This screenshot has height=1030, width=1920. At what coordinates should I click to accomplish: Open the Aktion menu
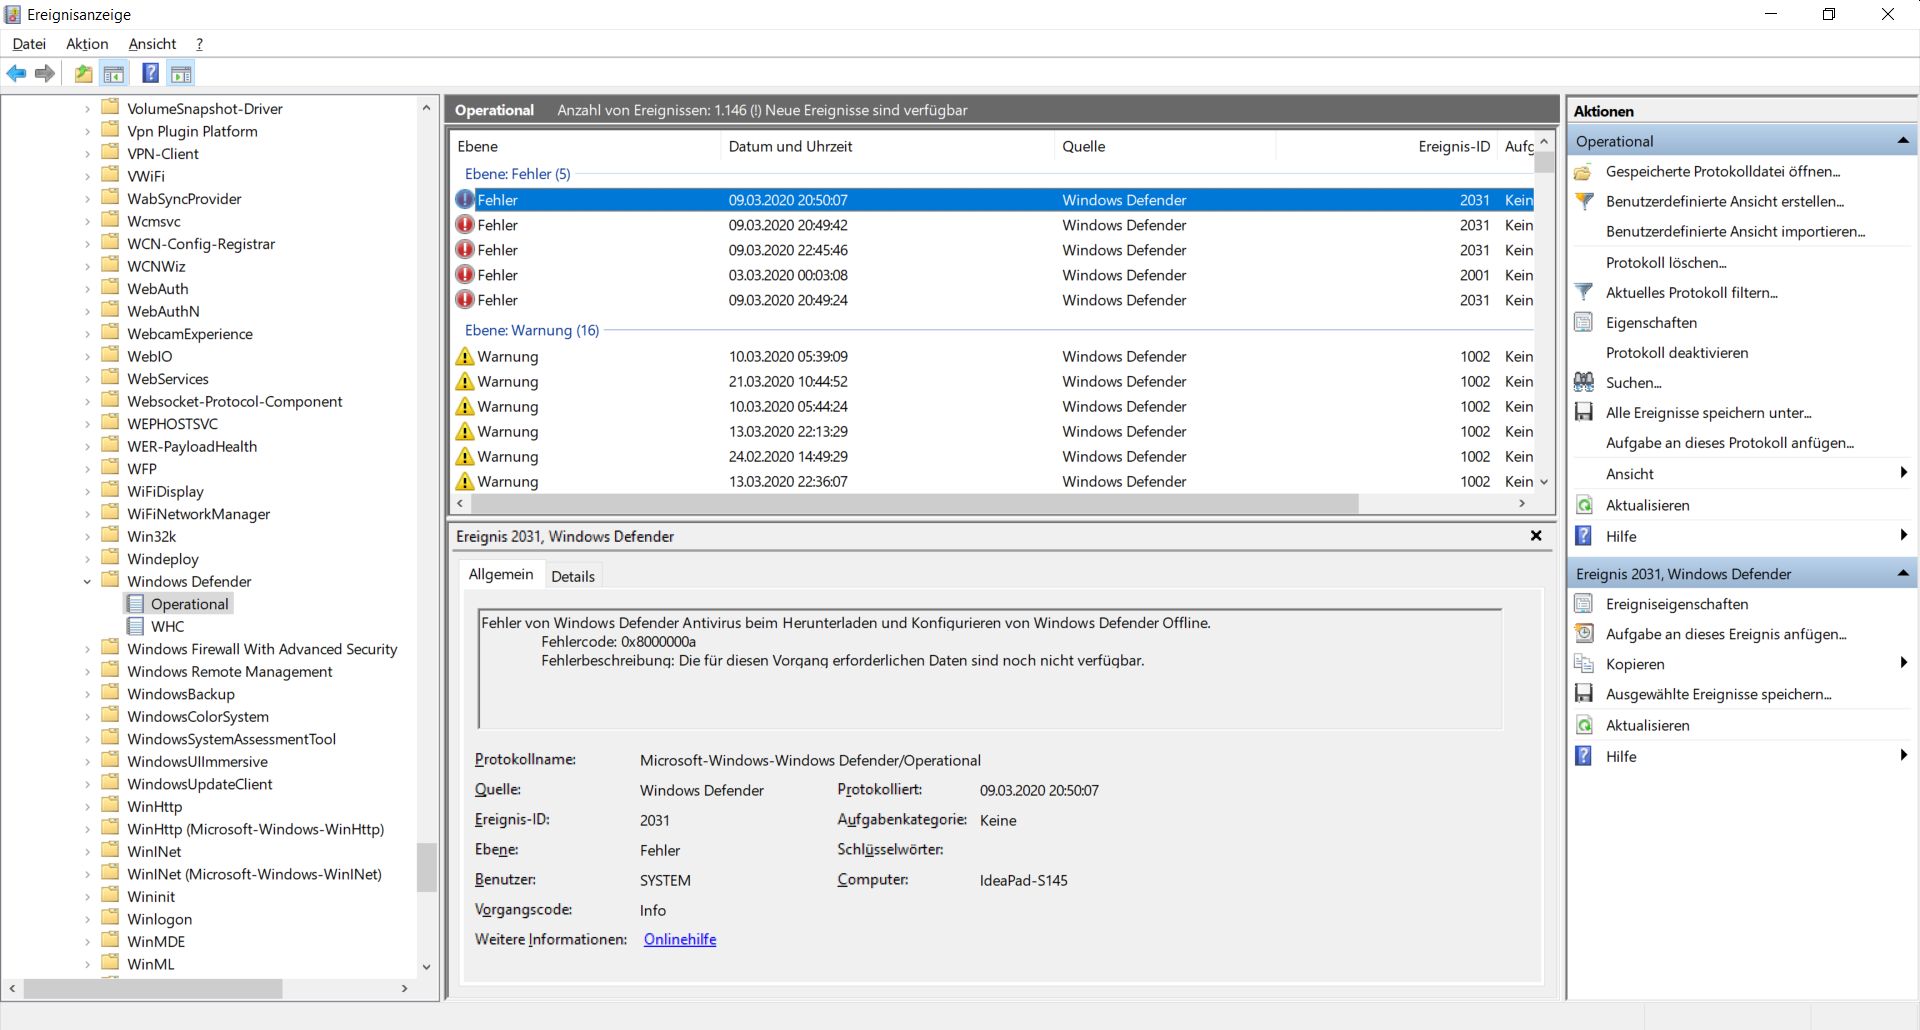tap(87, 44)
